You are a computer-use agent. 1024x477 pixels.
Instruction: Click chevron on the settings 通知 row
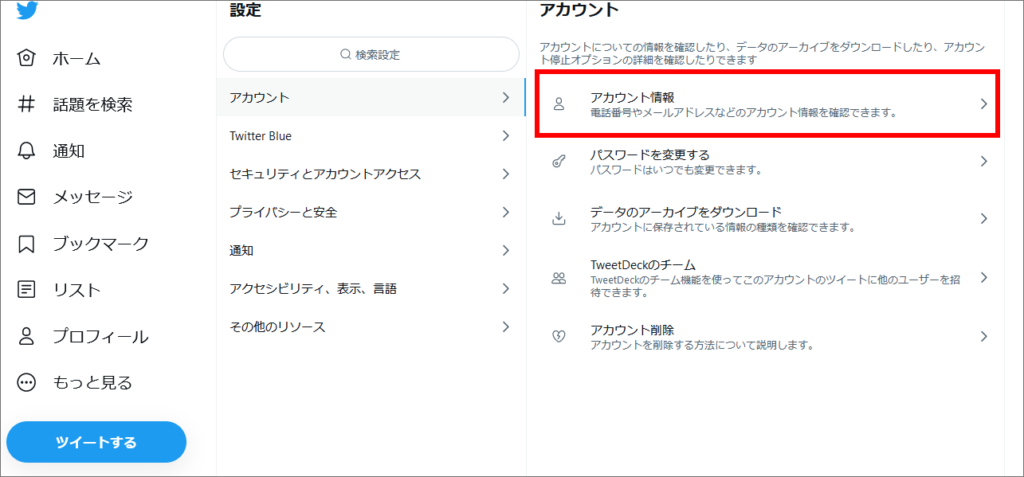pyautogui.click(x=505, y=250)
